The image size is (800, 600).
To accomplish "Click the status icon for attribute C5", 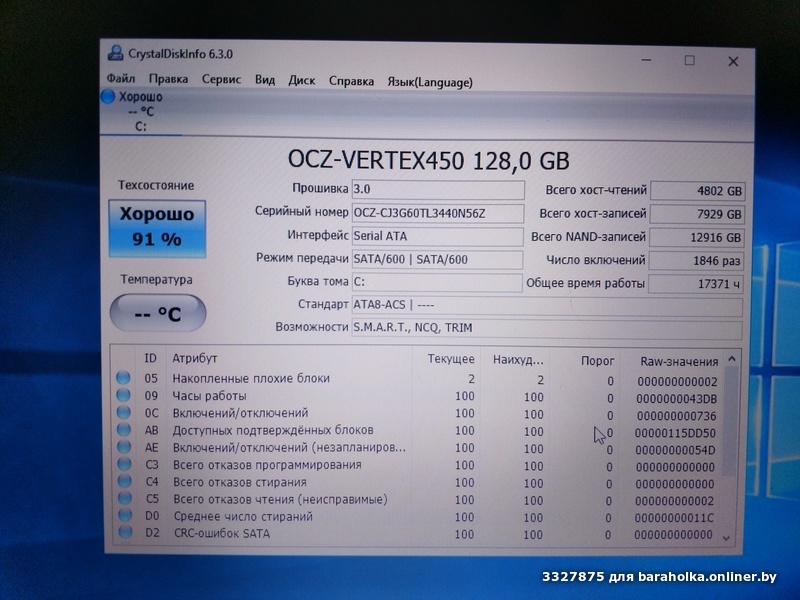I will point(124,498).
